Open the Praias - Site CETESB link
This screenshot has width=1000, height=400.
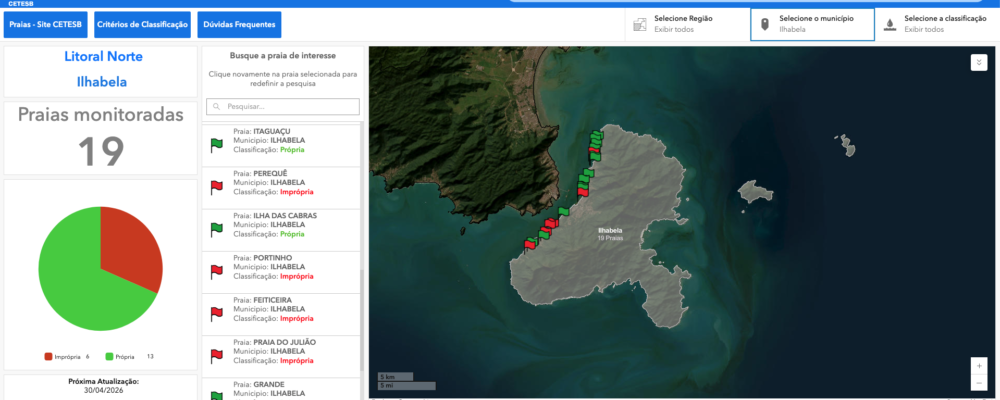(46, 24)
